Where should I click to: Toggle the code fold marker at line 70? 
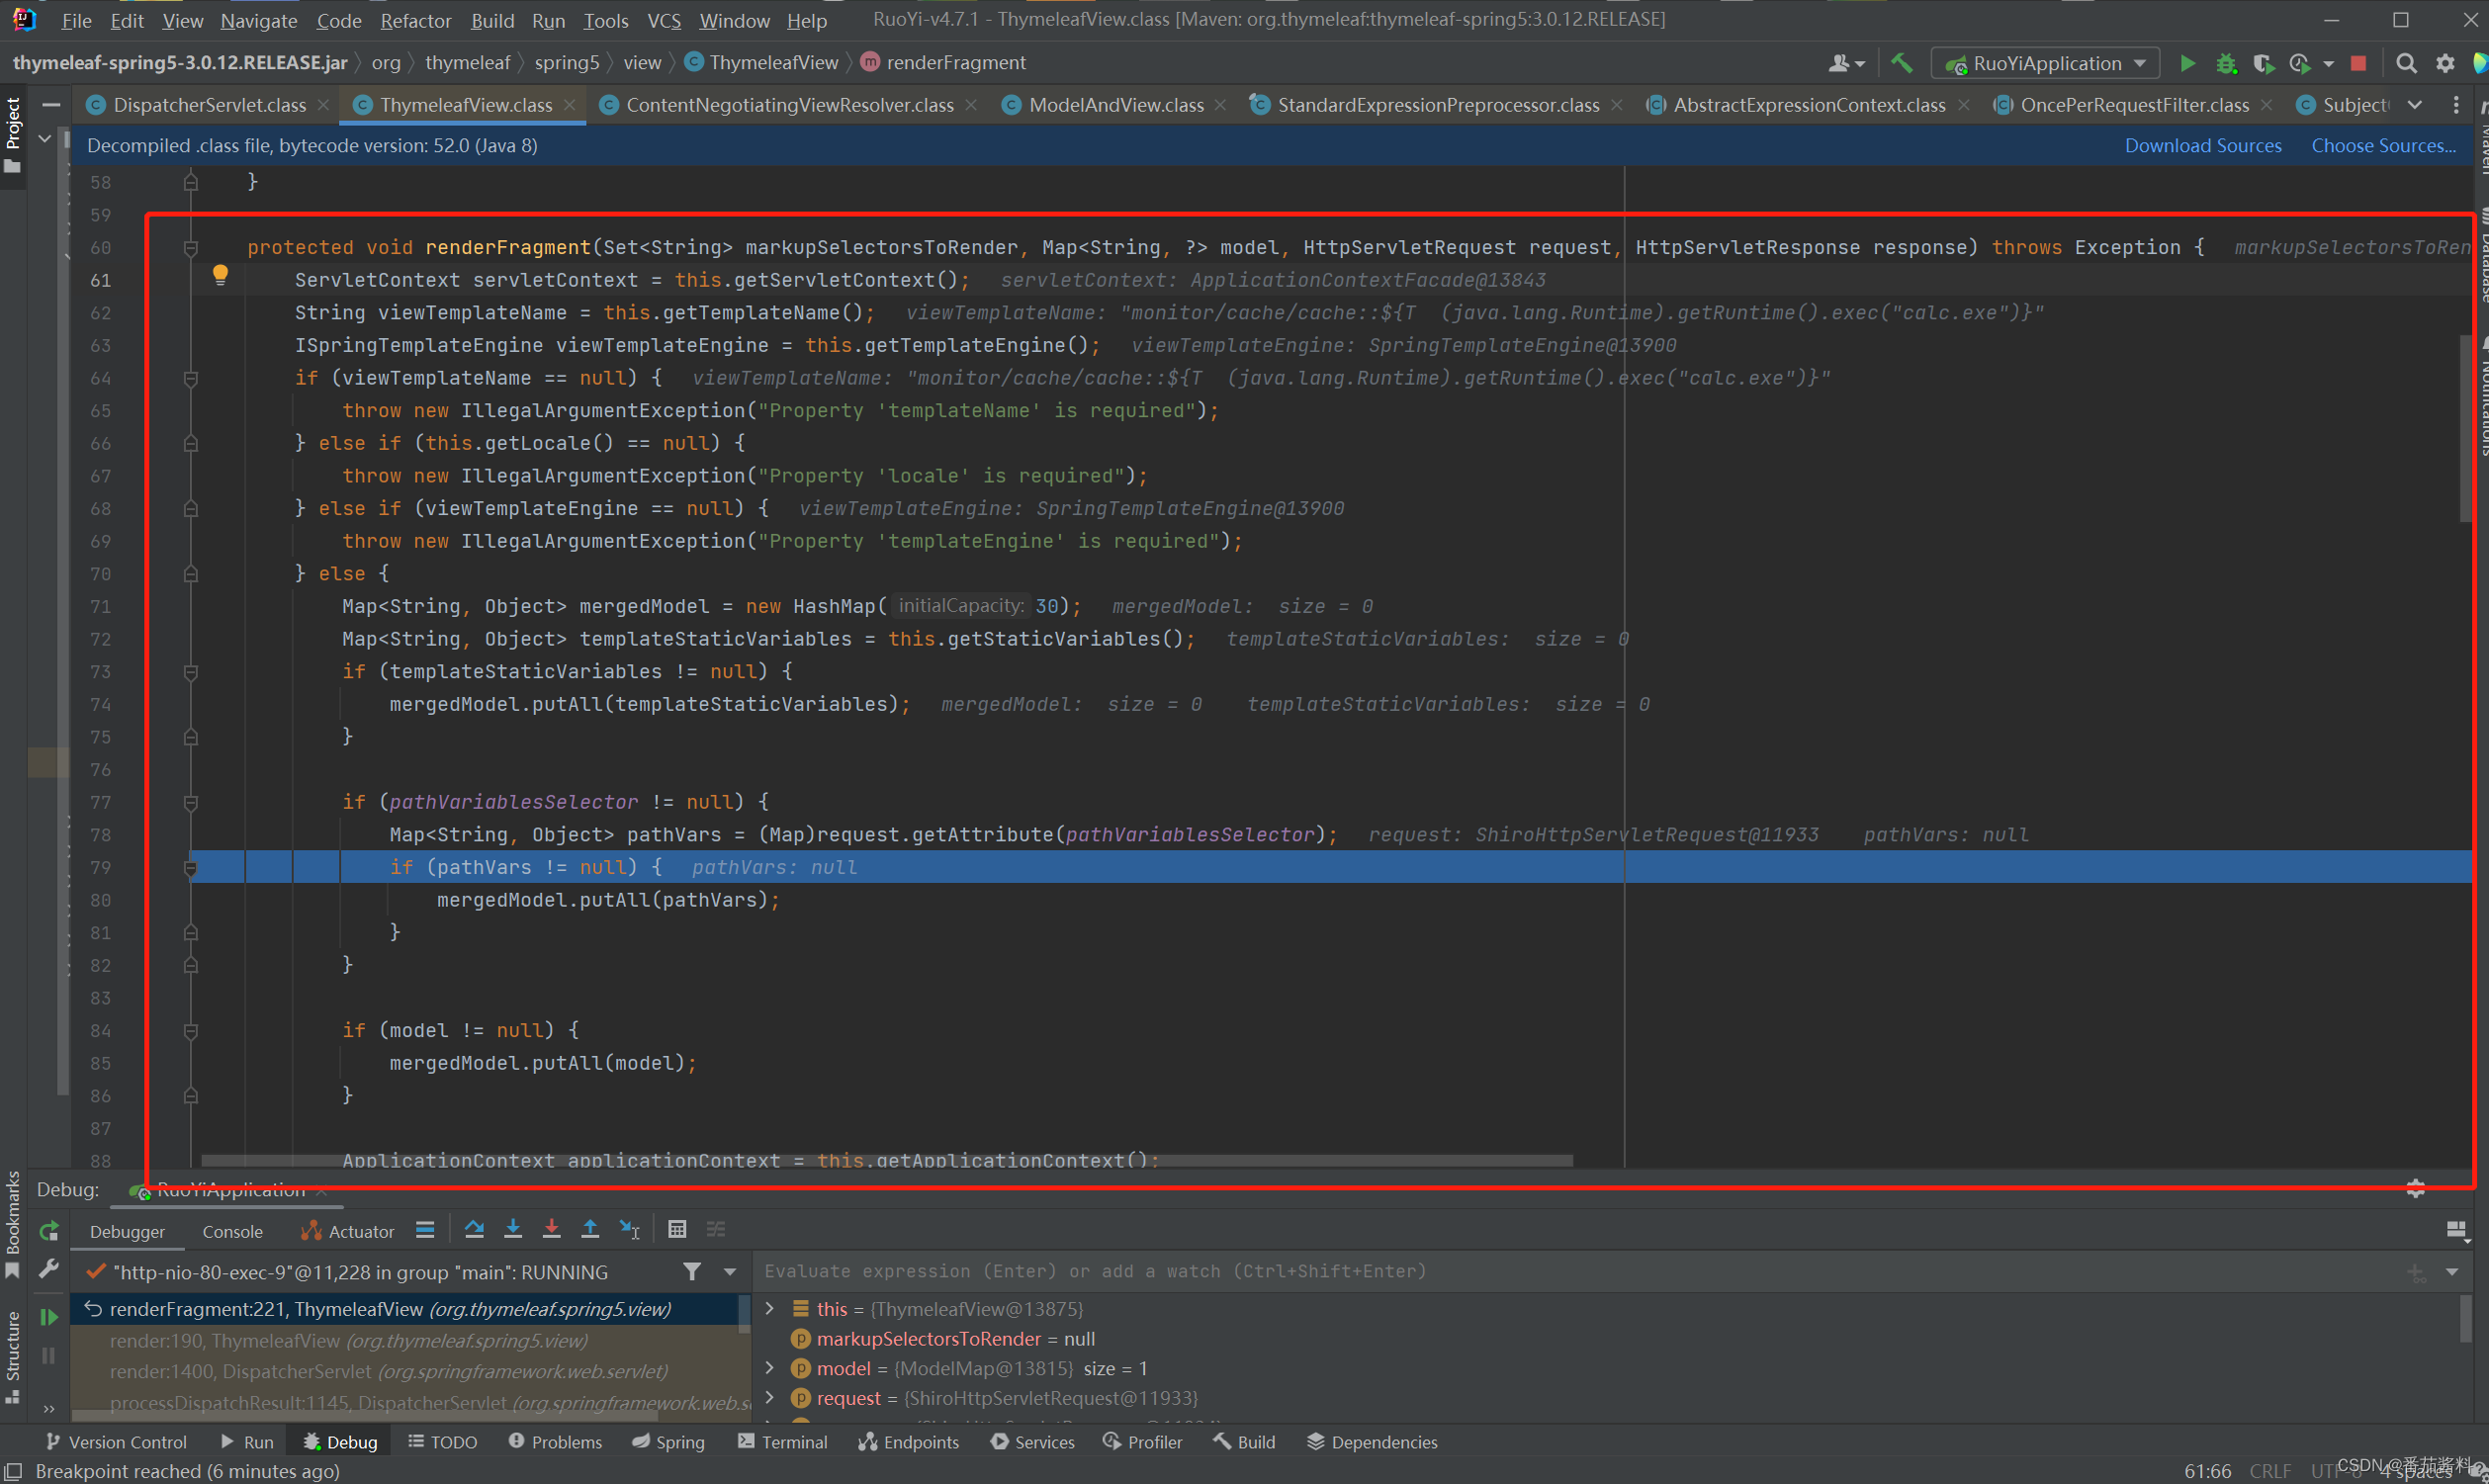pyautogui.click(x=191, y=574)
